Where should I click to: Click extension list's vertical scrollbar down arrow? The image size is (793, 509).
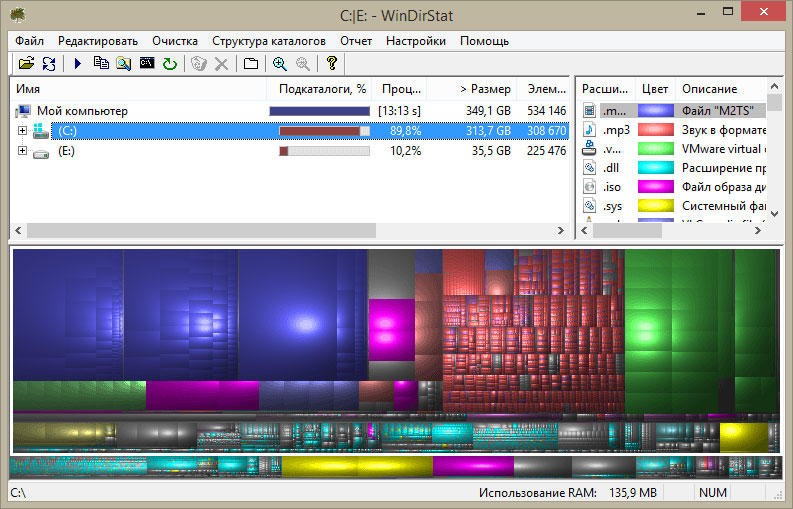[x=775, y=214]
